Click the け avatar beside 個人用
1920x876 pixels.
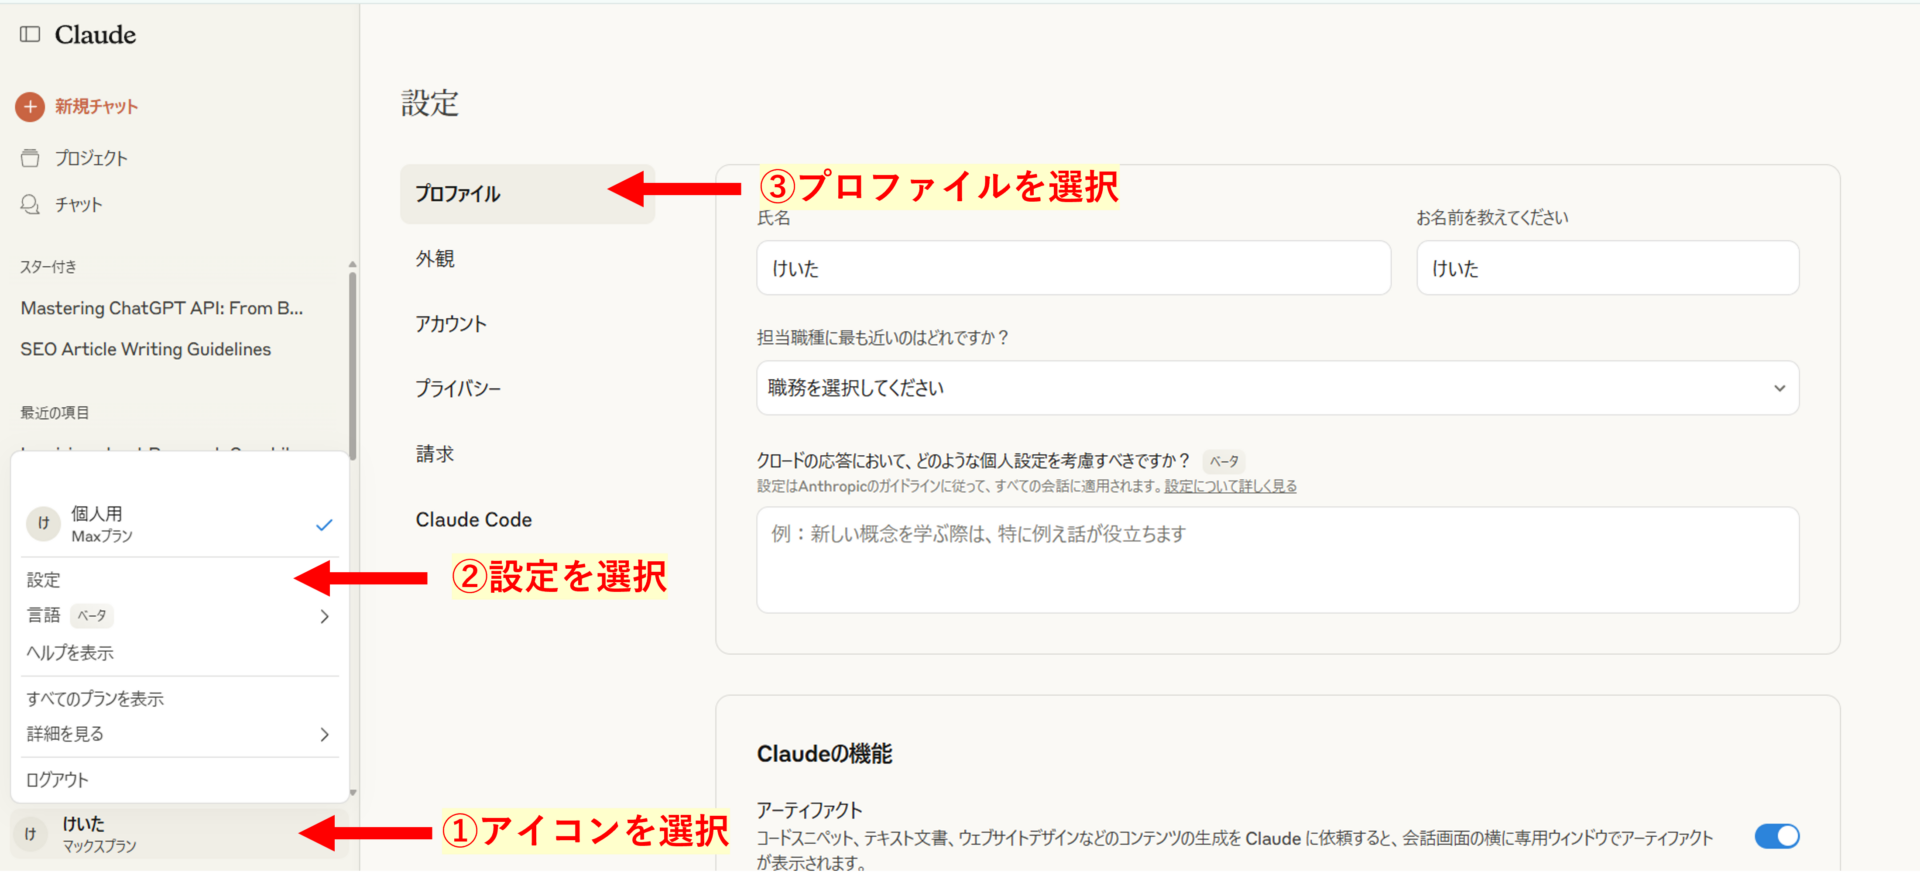coord(43,523)
